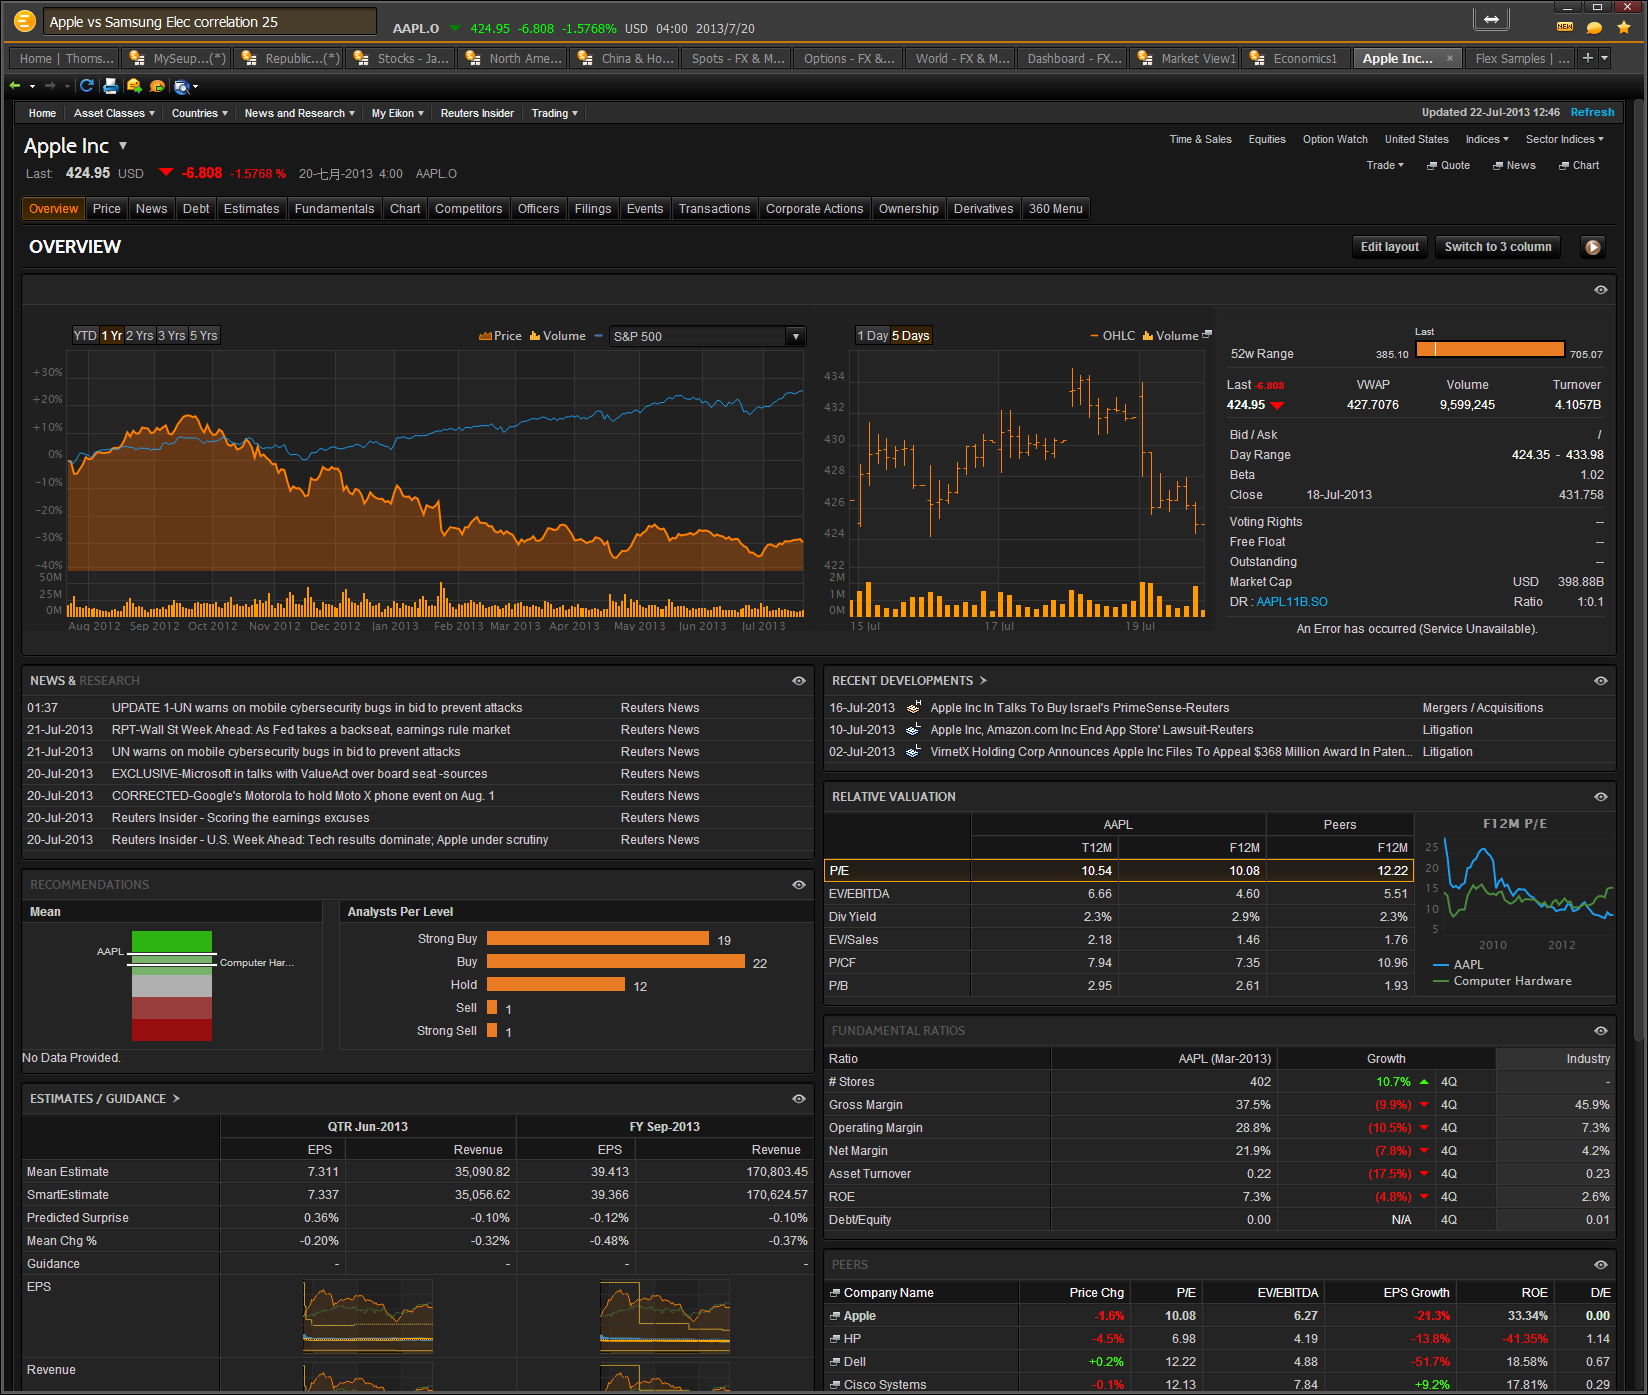
Task: Expand the Trade dropdown
Action: pyautogui.click(x=1385, y=166)
